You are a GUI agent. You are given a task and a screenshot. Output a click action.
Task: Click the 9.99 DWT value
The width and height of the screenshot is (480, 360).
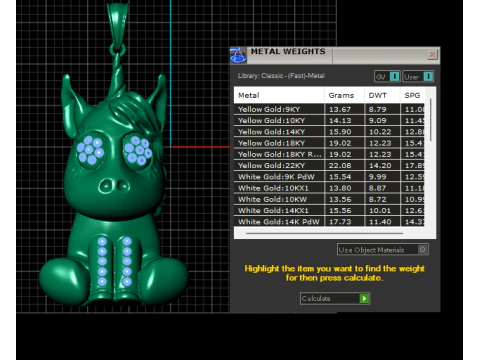pos(377,177)
